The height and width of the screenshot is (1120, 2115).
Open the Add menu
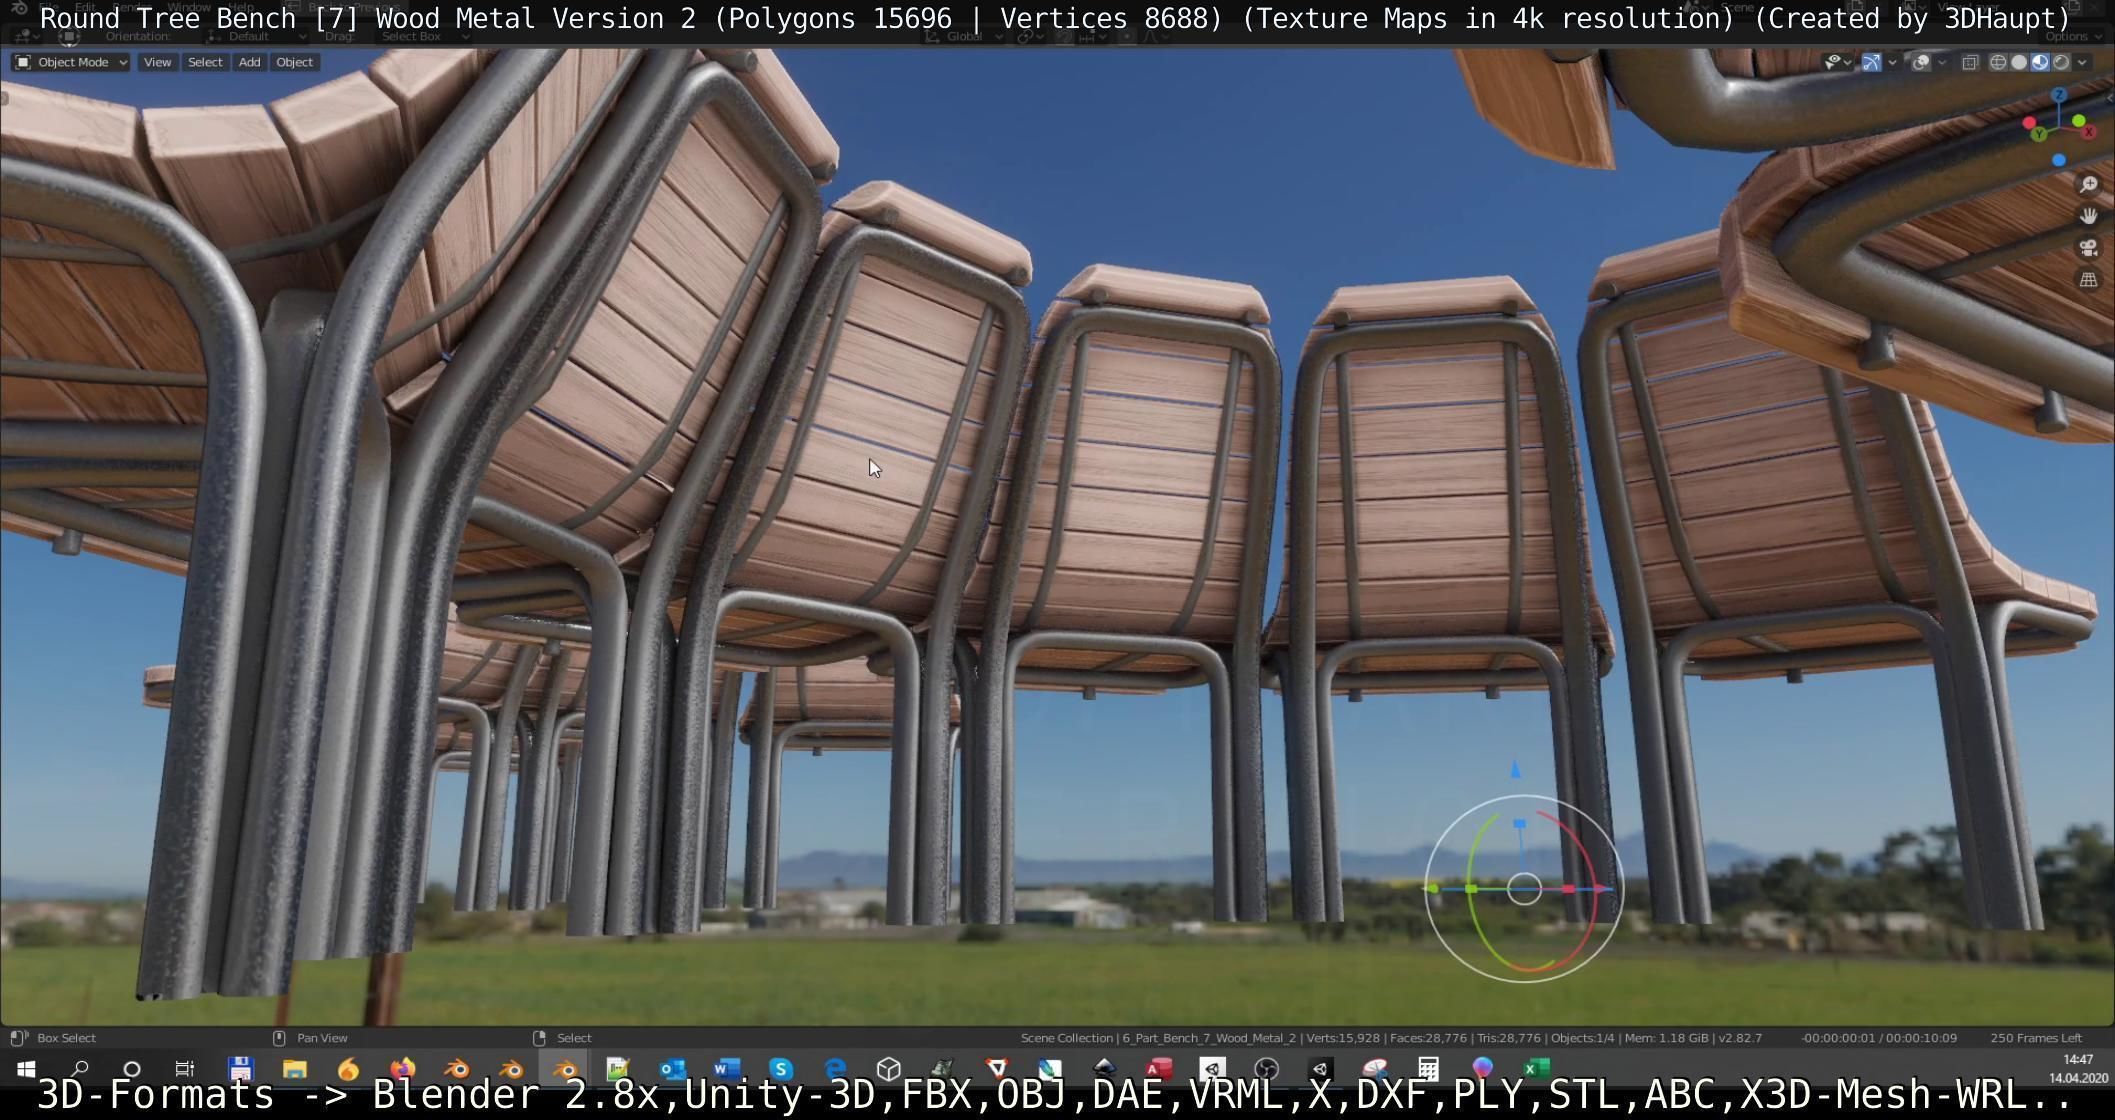[249, 62]
